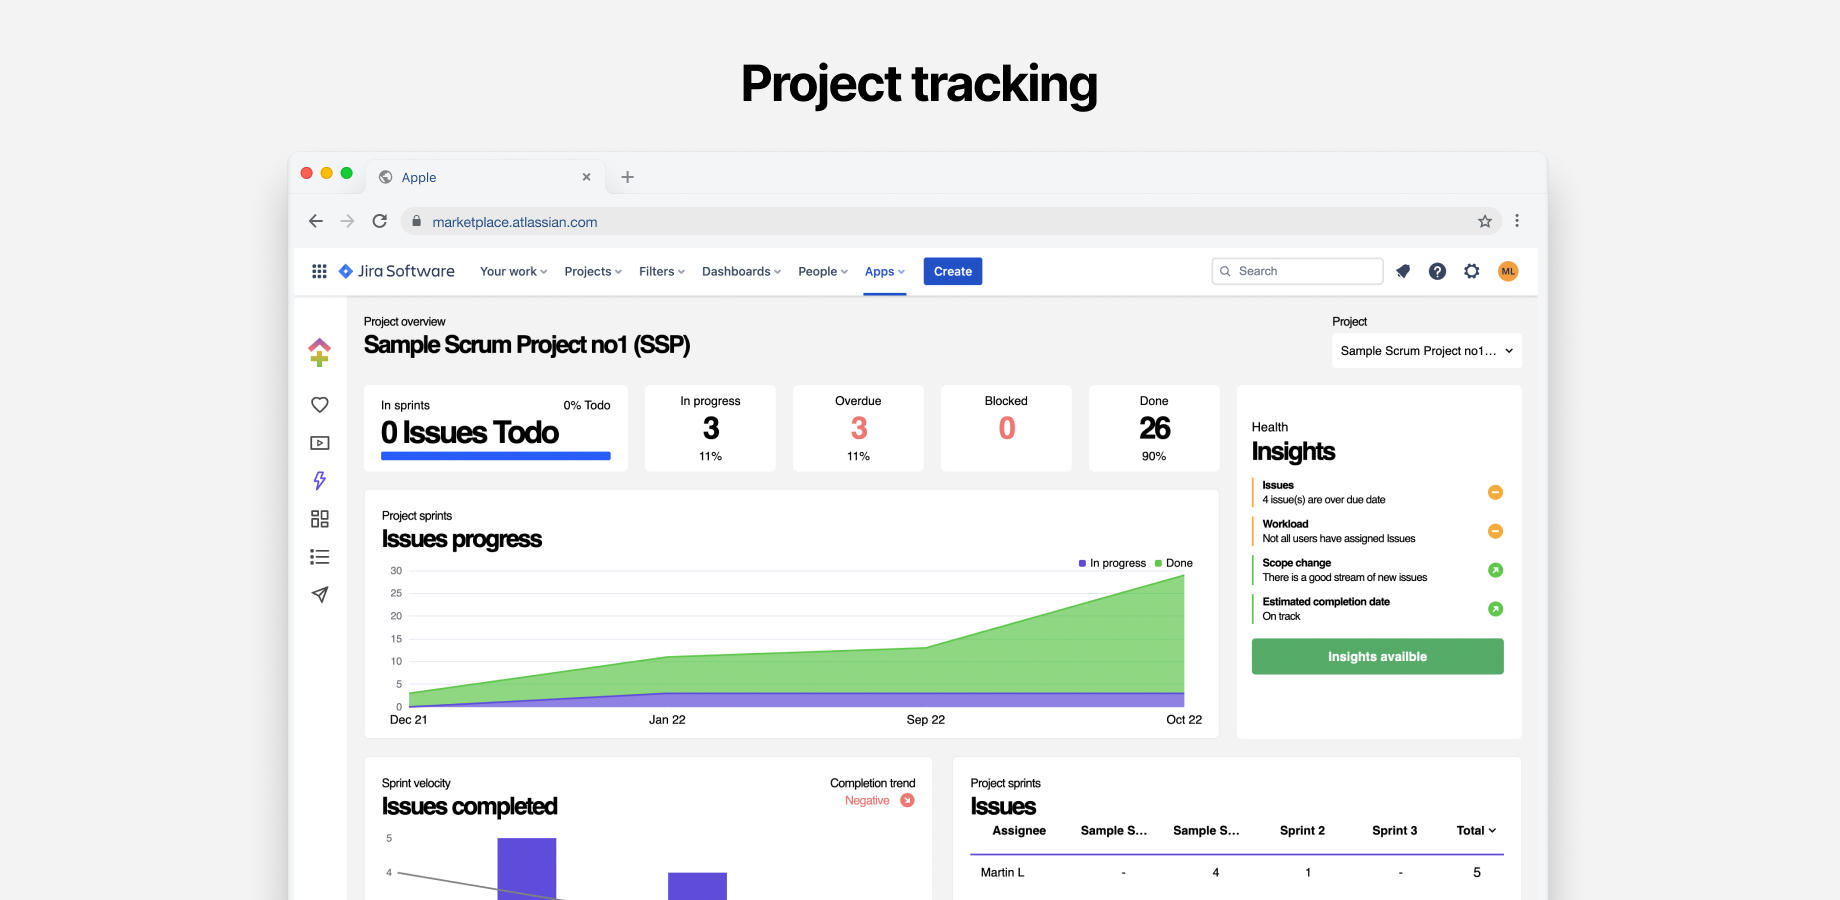Viewport: 1840px width, 900px height.
Task: Select the Apple browser tab
Action: [x=486, y=177]
